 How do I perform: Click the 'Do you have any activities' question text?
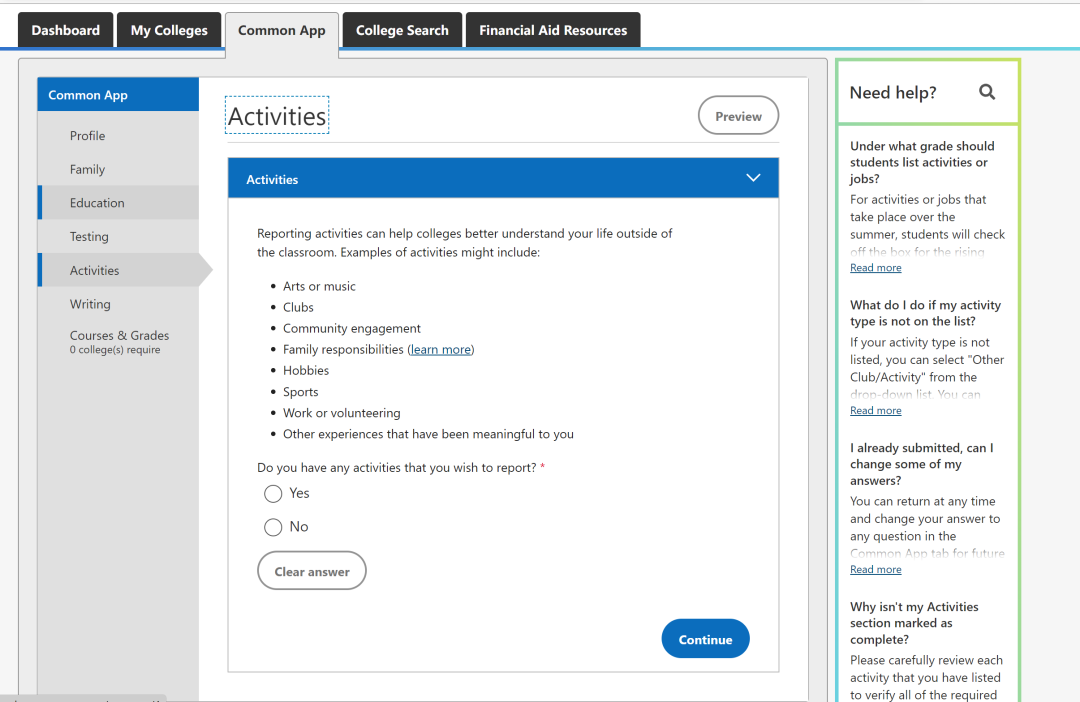tap(396, 468)
